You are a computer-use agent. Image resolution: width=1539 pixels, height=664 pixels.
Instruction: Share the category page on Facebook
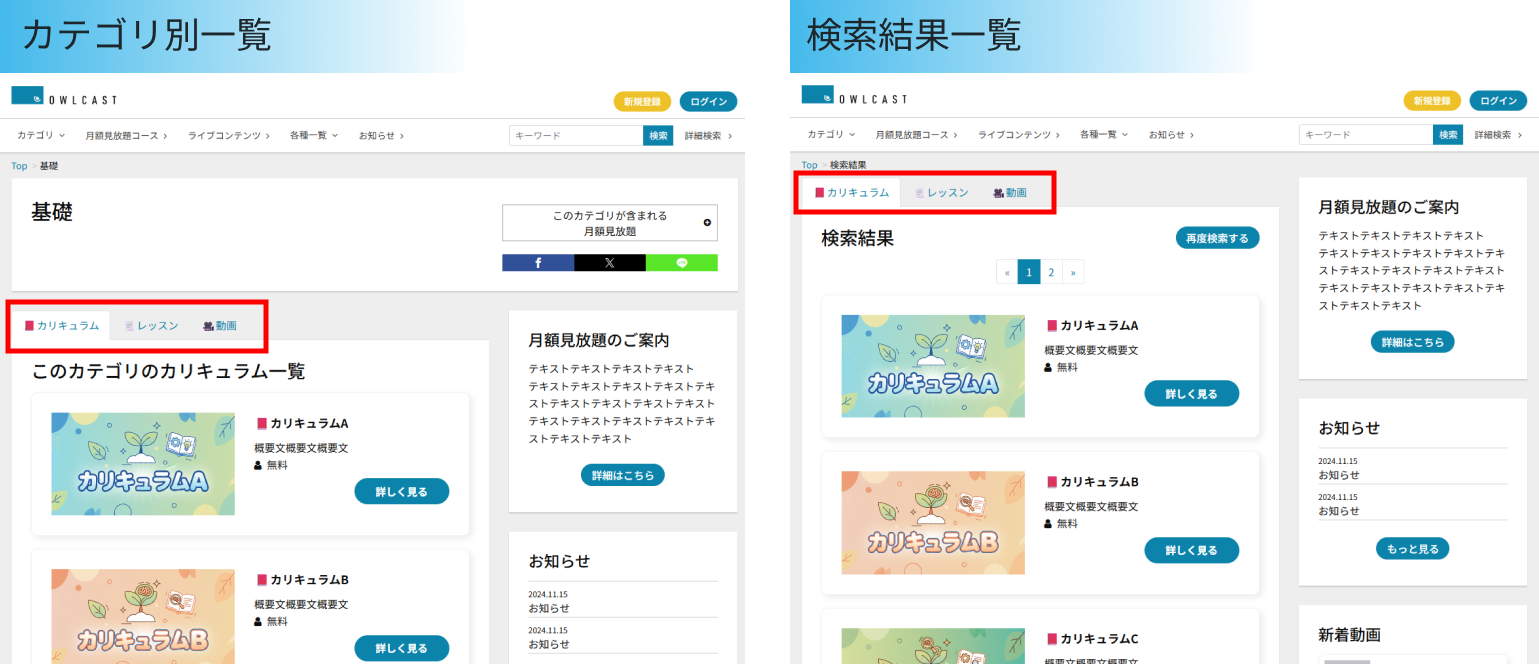[538, 263]
